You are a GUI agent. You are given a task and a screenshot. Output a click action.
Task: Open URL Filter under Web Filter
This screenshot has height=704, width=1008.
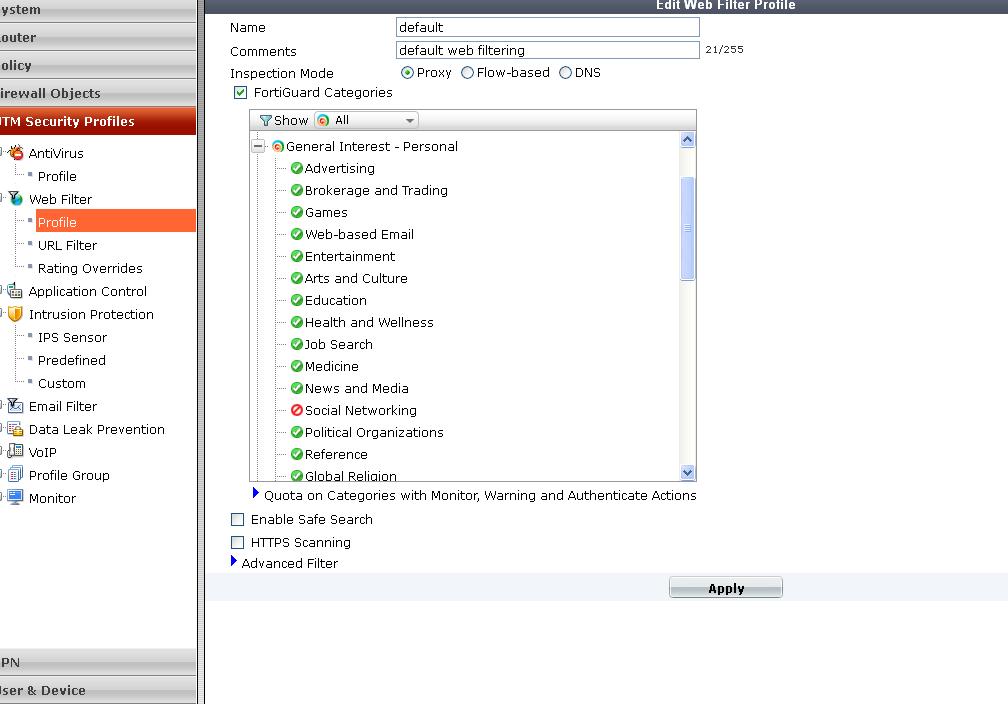point(67,245)
